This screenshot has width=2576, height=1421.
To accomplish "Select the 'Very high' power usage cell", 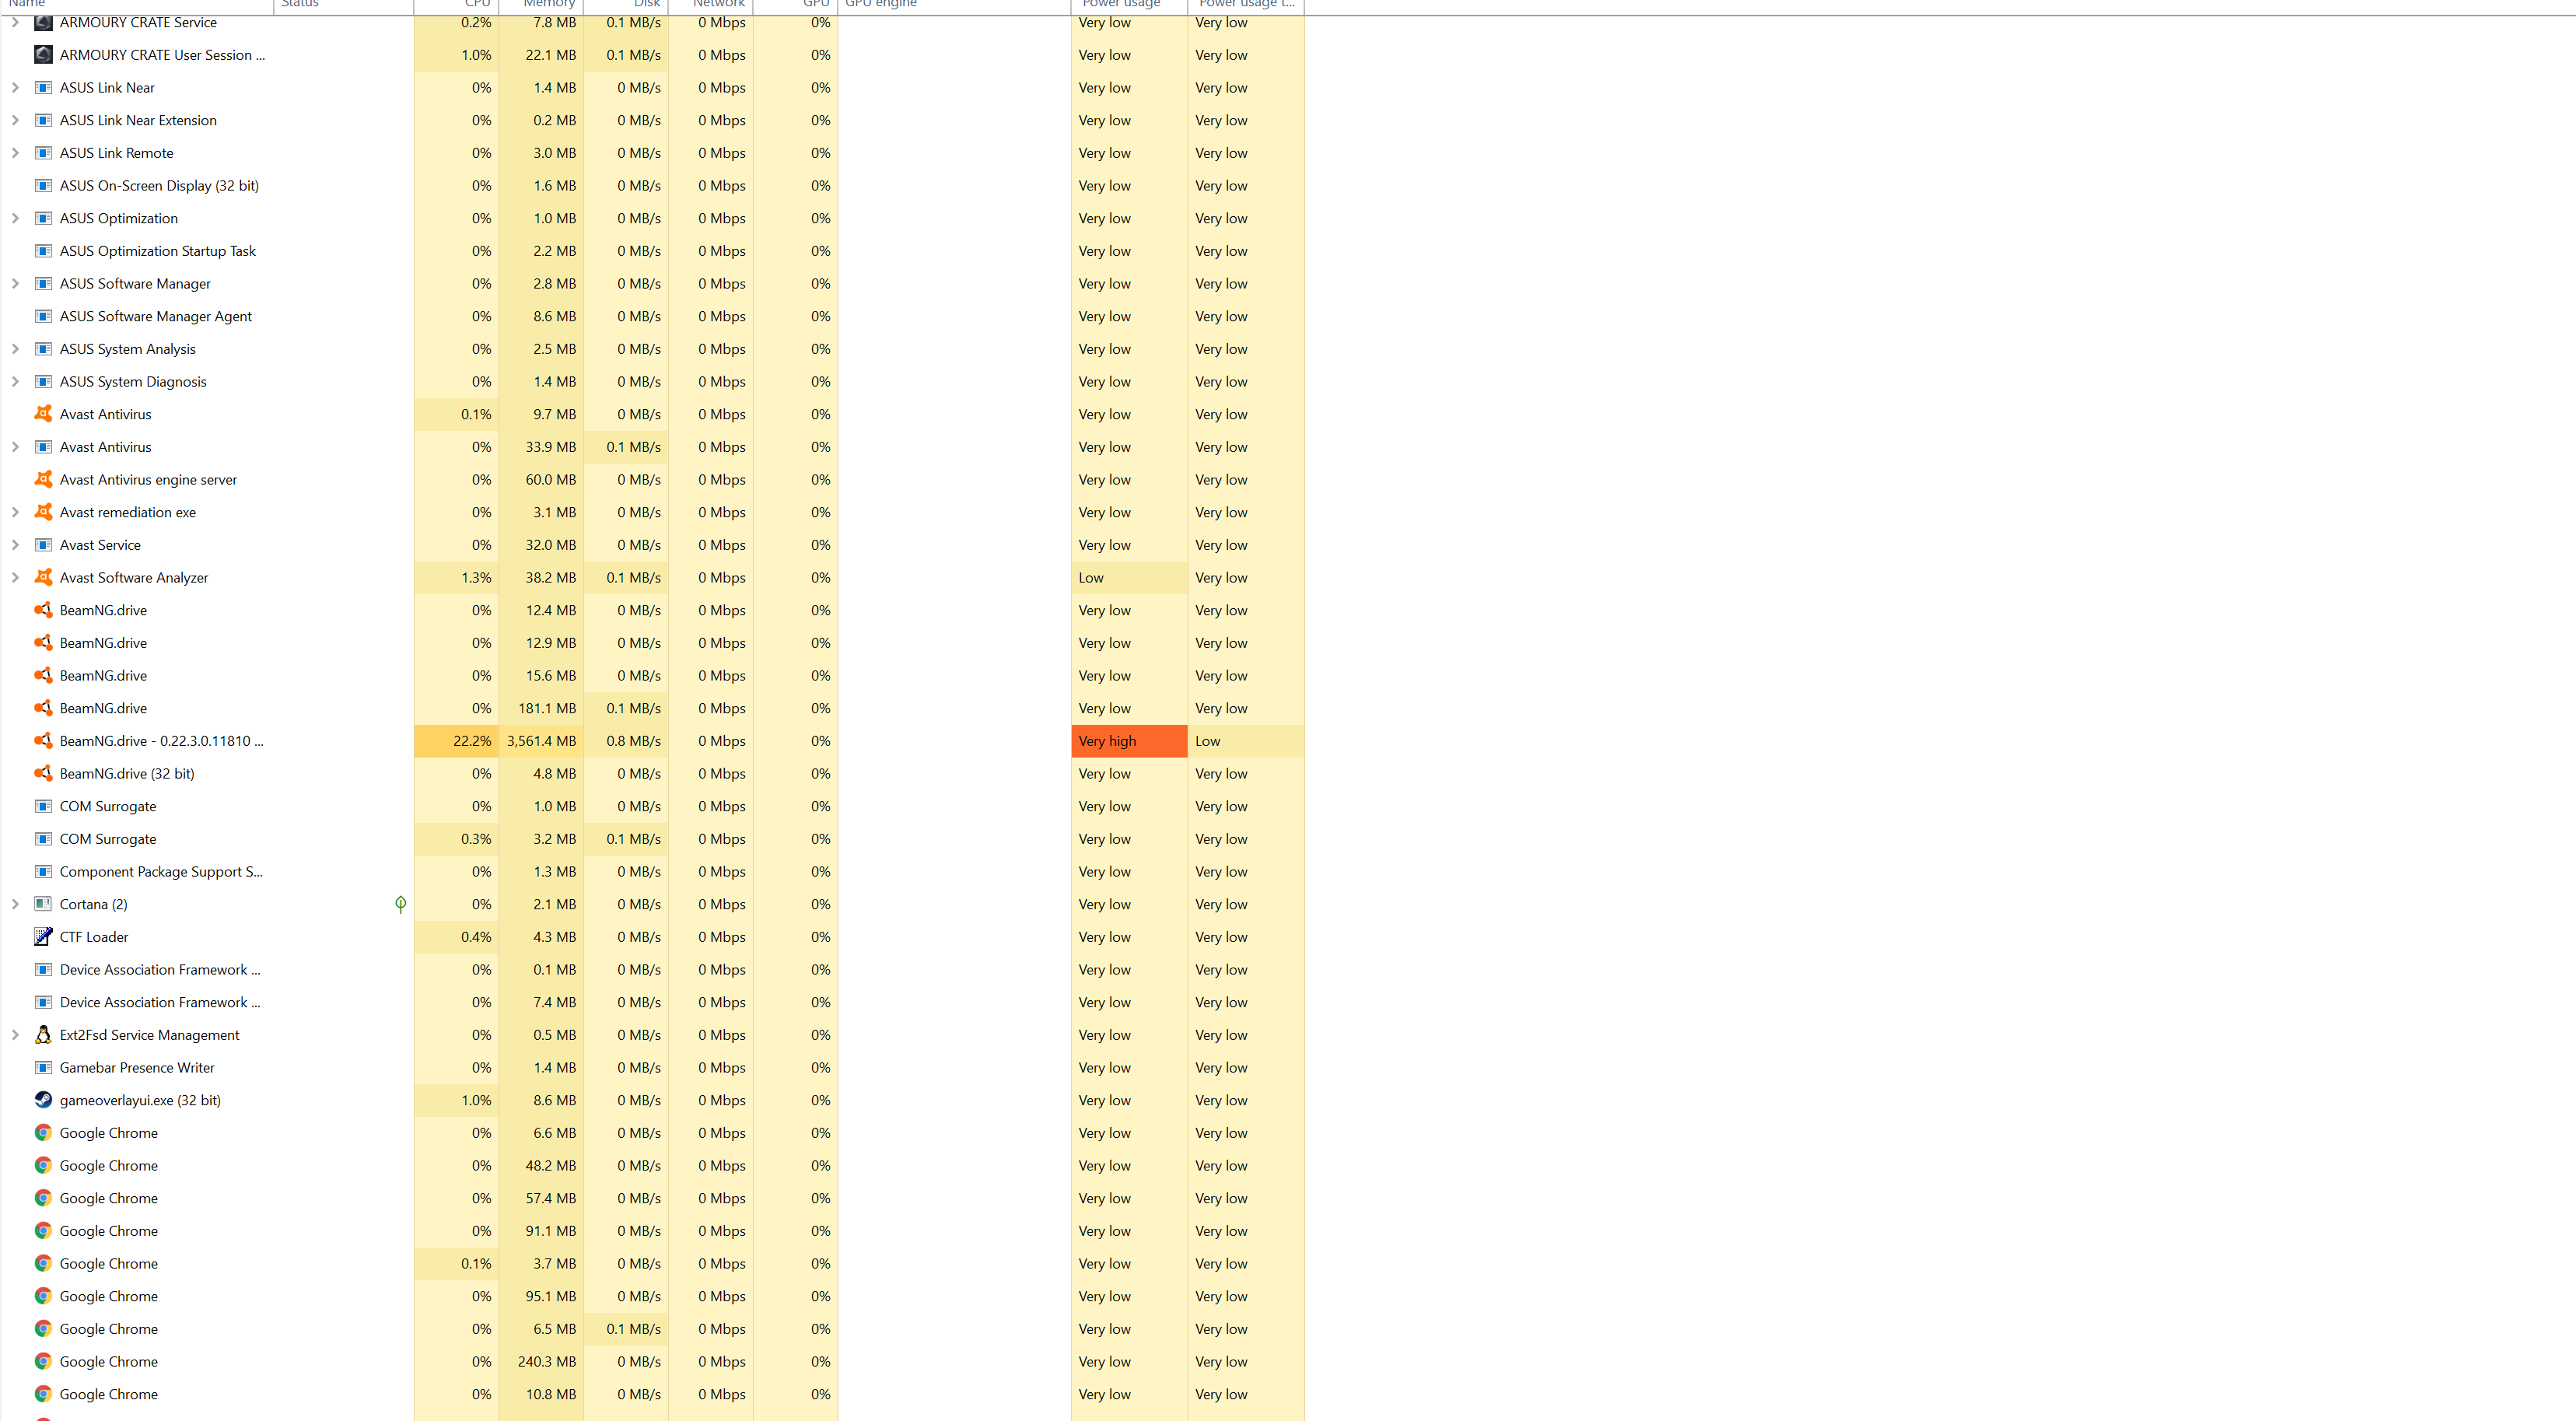I will click(1129, 741).
